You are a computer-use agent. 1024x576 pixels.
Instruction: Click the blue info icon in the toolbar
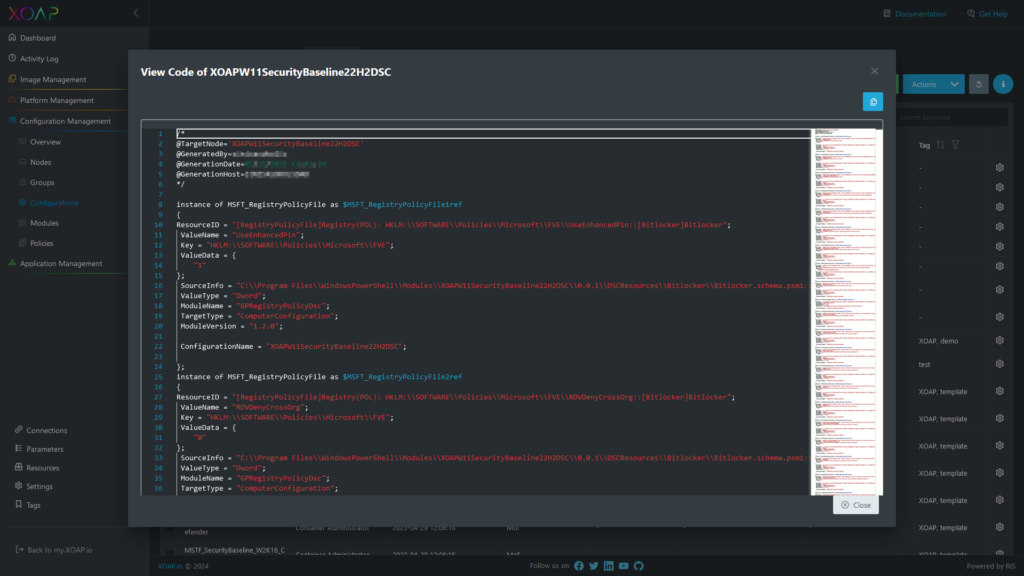click(1003, 84)
